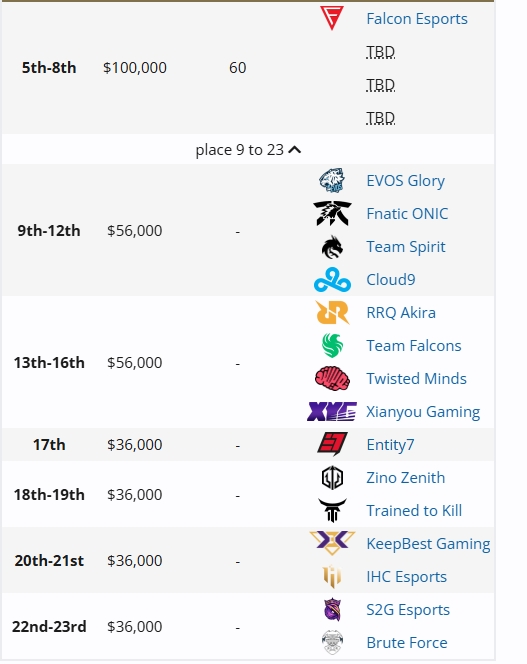Click the Team Spirit dragon logo
The image size is (527, 664).
tap(332, 247)
